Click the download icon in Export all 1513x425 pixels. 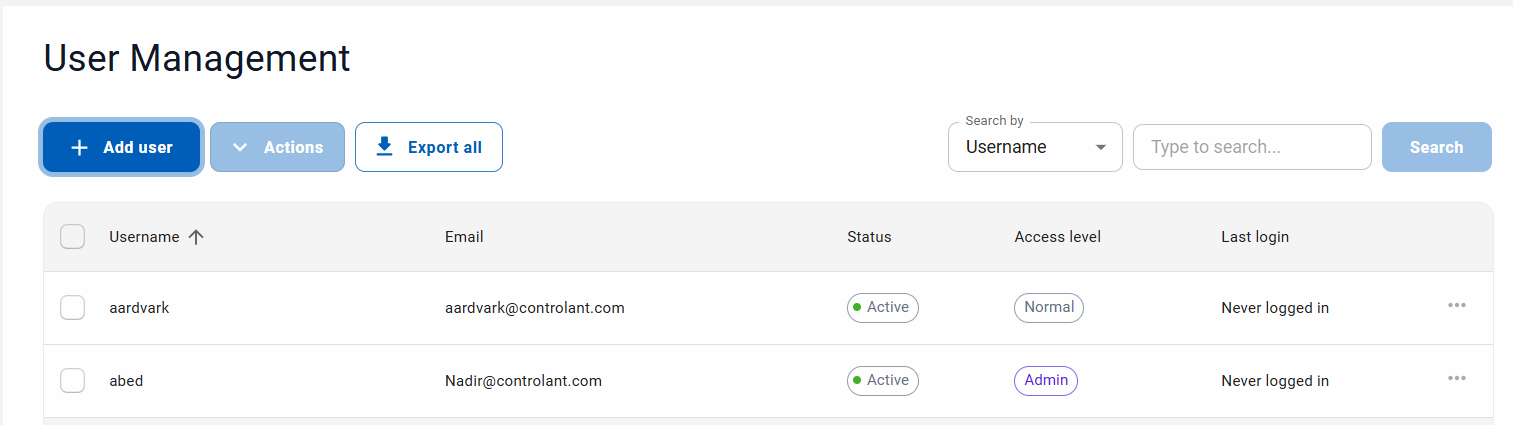point(384,147)
